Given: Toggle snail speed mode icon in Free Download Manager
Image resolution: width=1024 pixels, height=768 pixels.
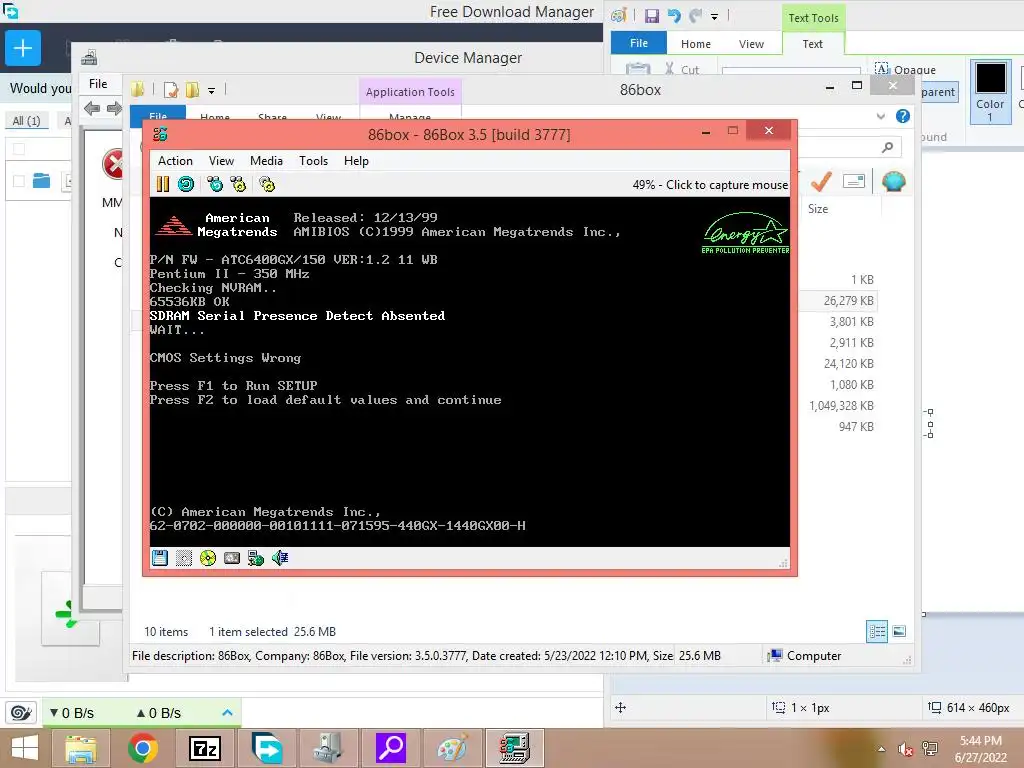Looking at the screenshot, I should (21, 712).
